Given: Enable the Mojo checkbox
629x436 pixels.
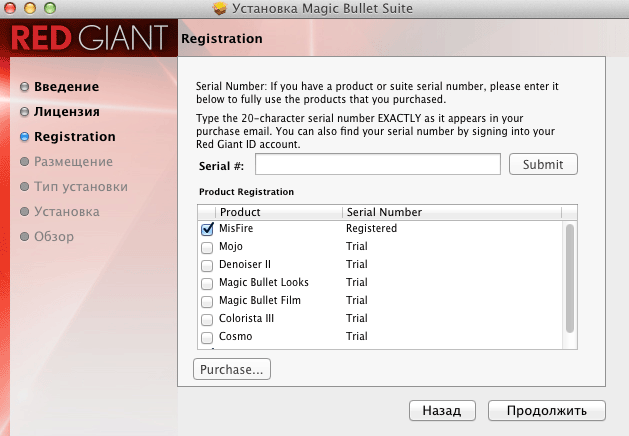Looking at the screenshot, I should 208,247.
